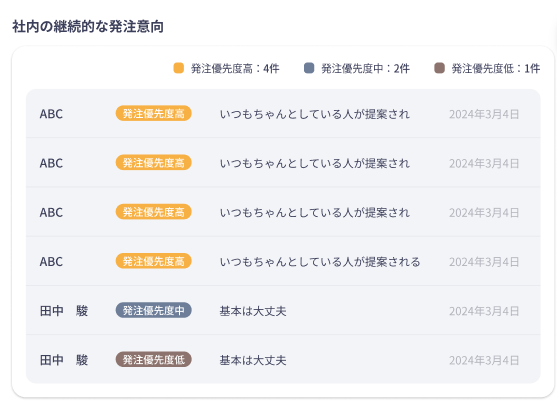Click the brown 発注優先度低 legend swatch
The image size is (557, 405).
[x=439, y=68]
